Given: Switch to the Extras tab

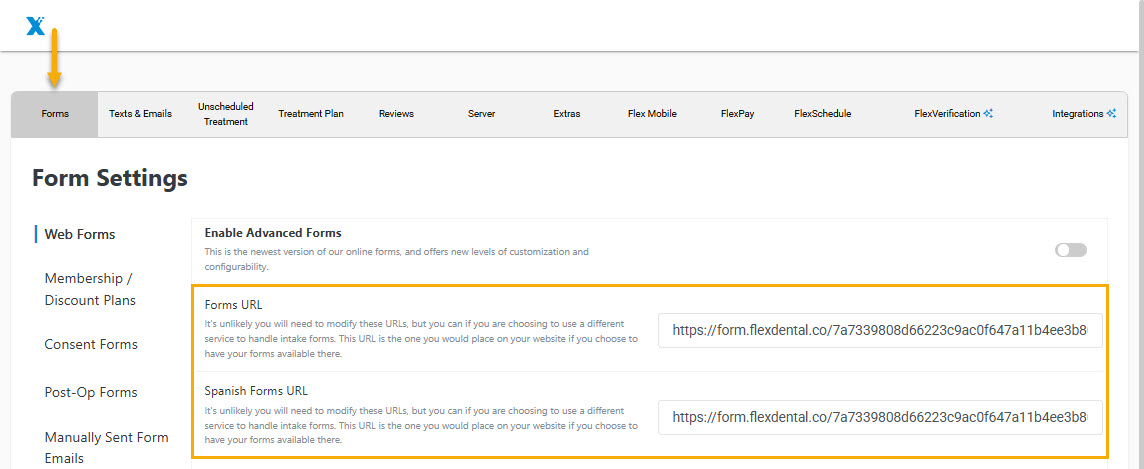Looking at the screenshot, I should coord(567,114).
